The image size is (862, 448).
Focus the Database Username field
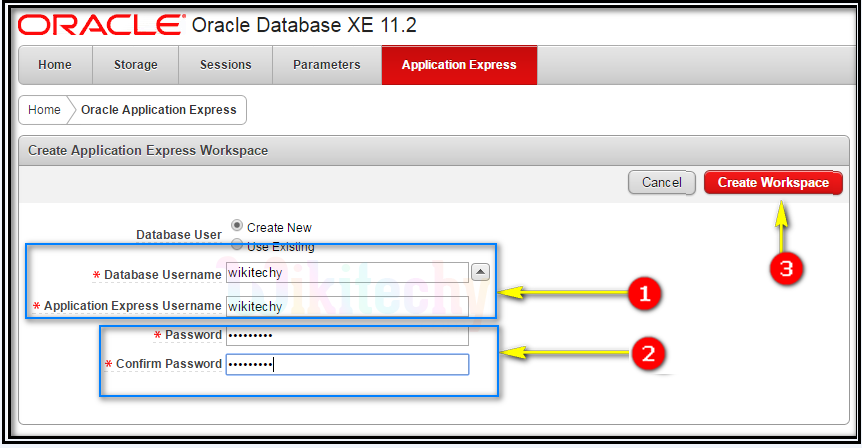346,273
